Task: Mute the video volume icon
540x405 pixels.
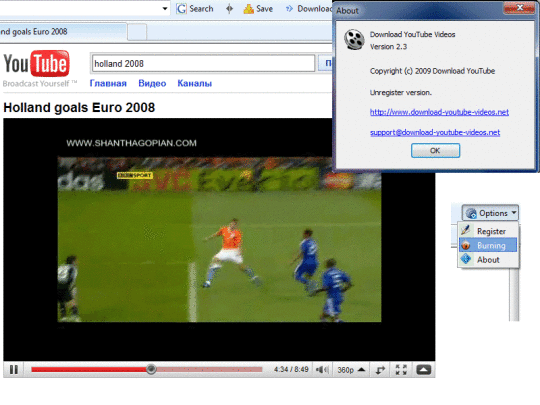Action: point(322,370)
